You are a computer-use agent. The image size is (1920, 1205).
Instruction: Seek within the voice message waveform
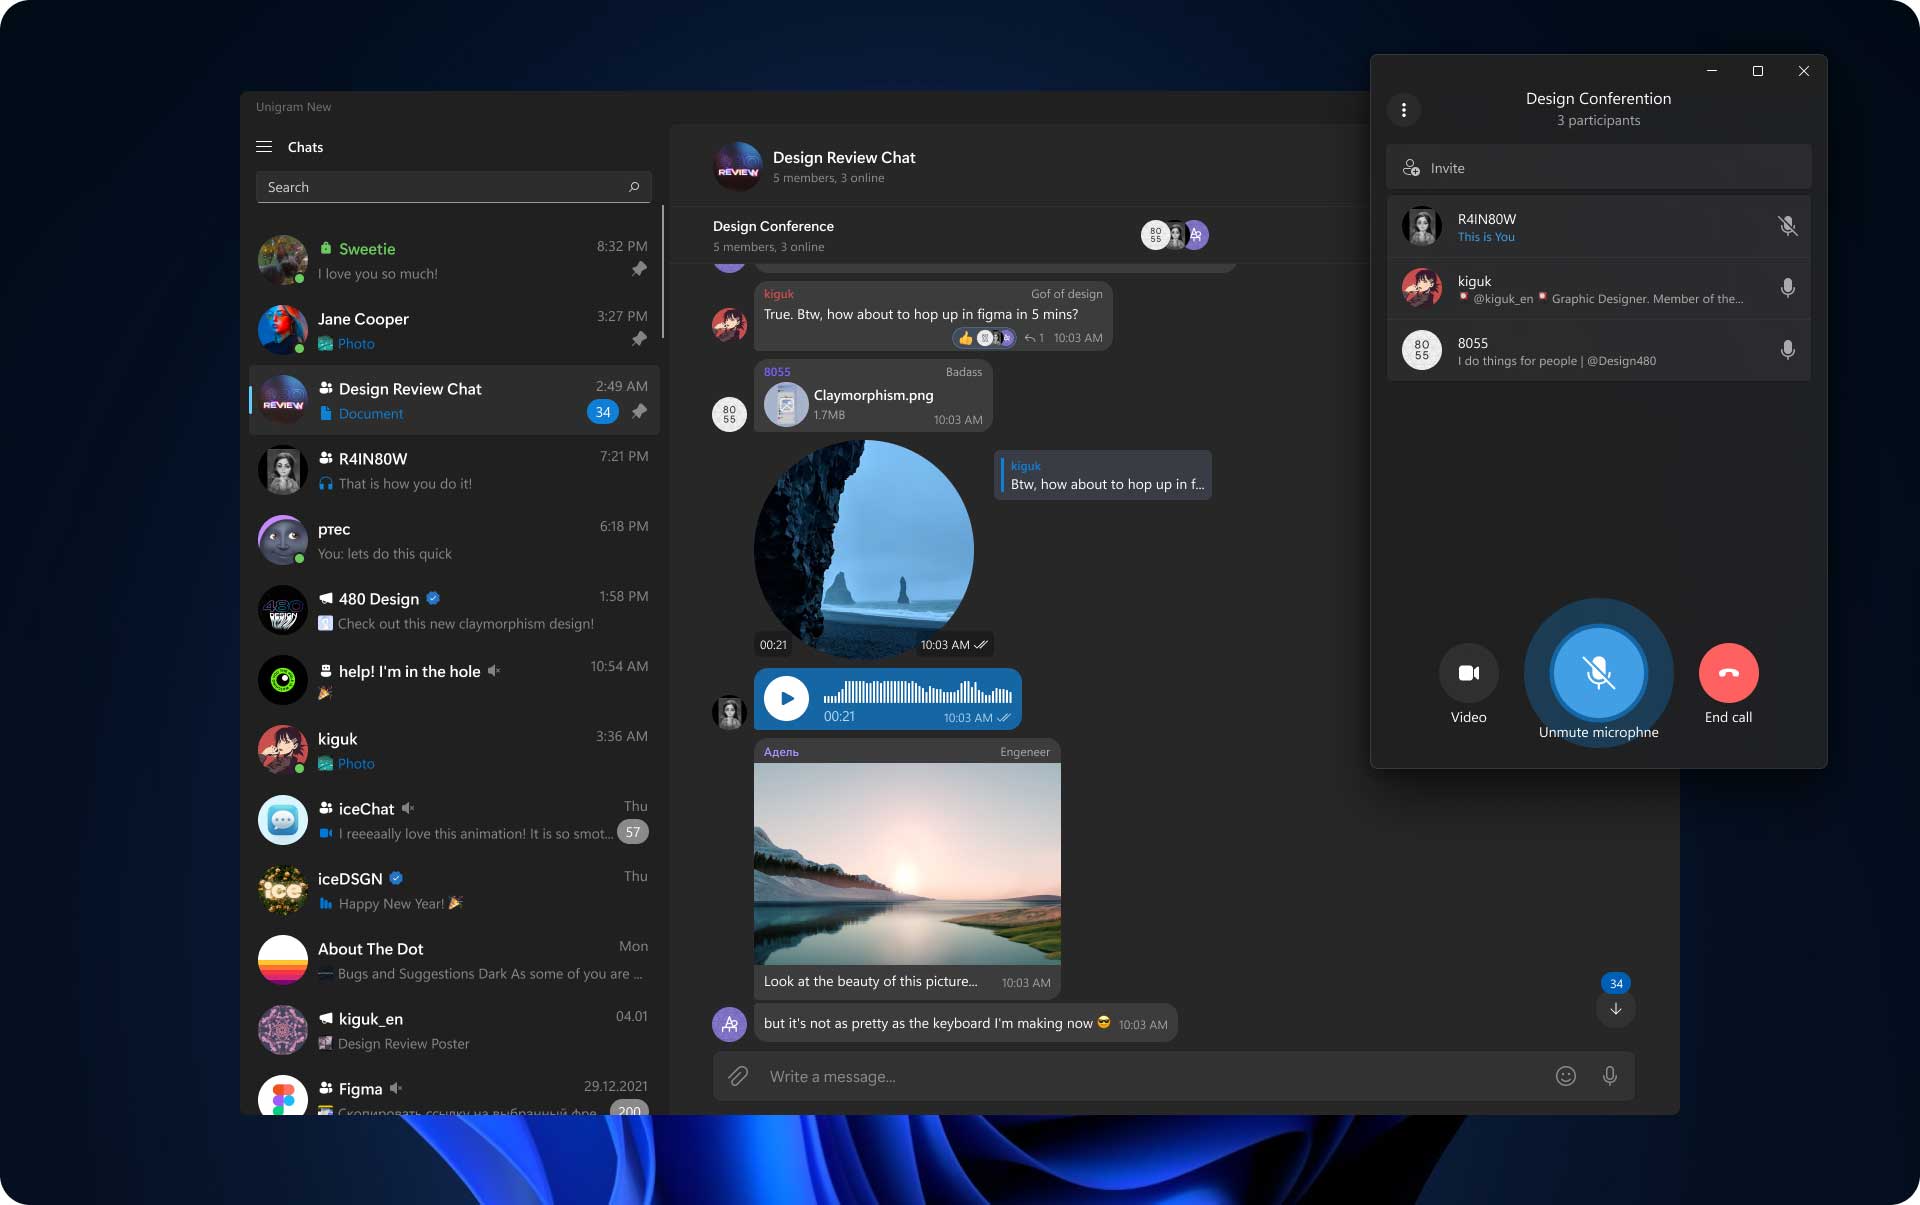(x=917, y=692)
